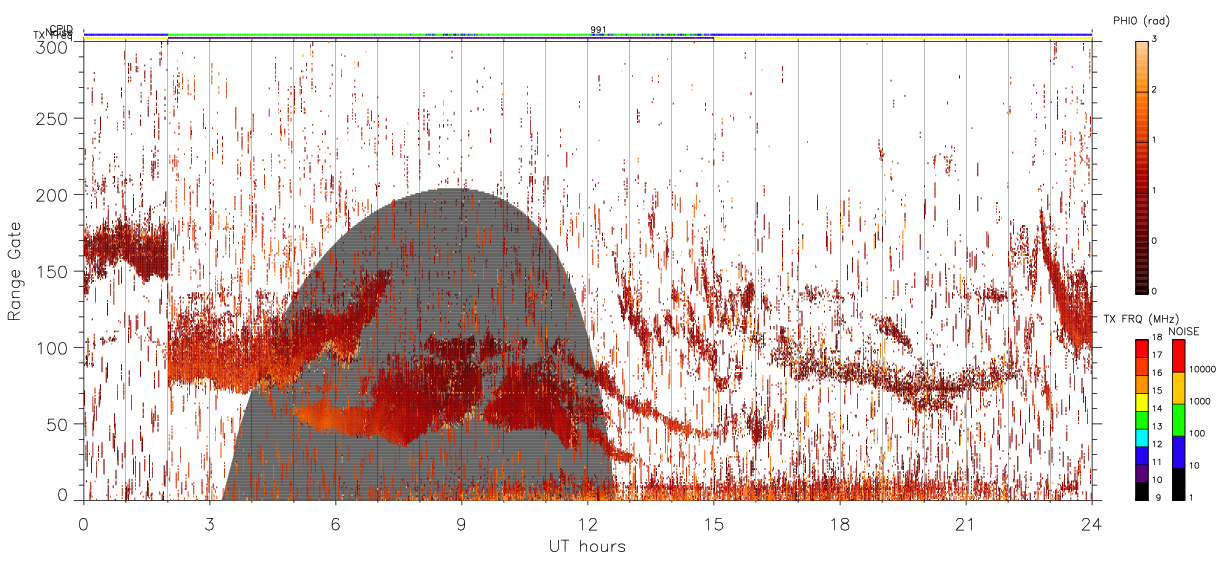Click the y-axis tick label '250'
This screenshot has height=567, width=1228.
(x=53, y=118)
